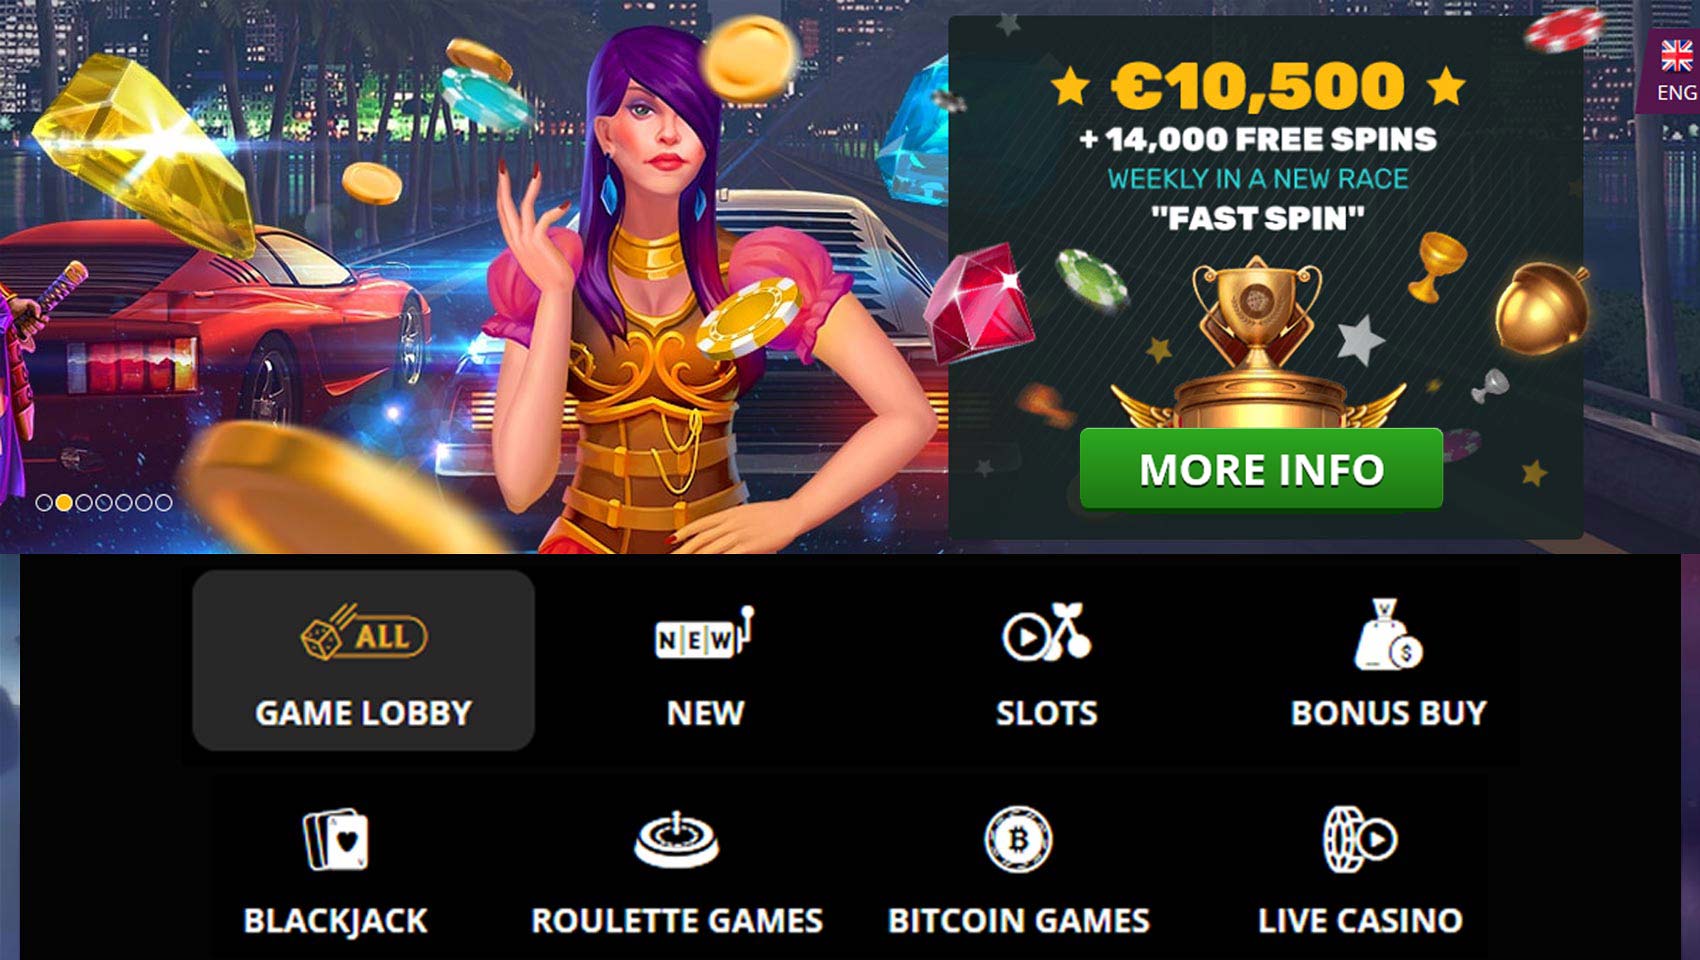Select the NEW games slot-machine icon
This screenshot has width=1700, height=960.
point(705,634)
